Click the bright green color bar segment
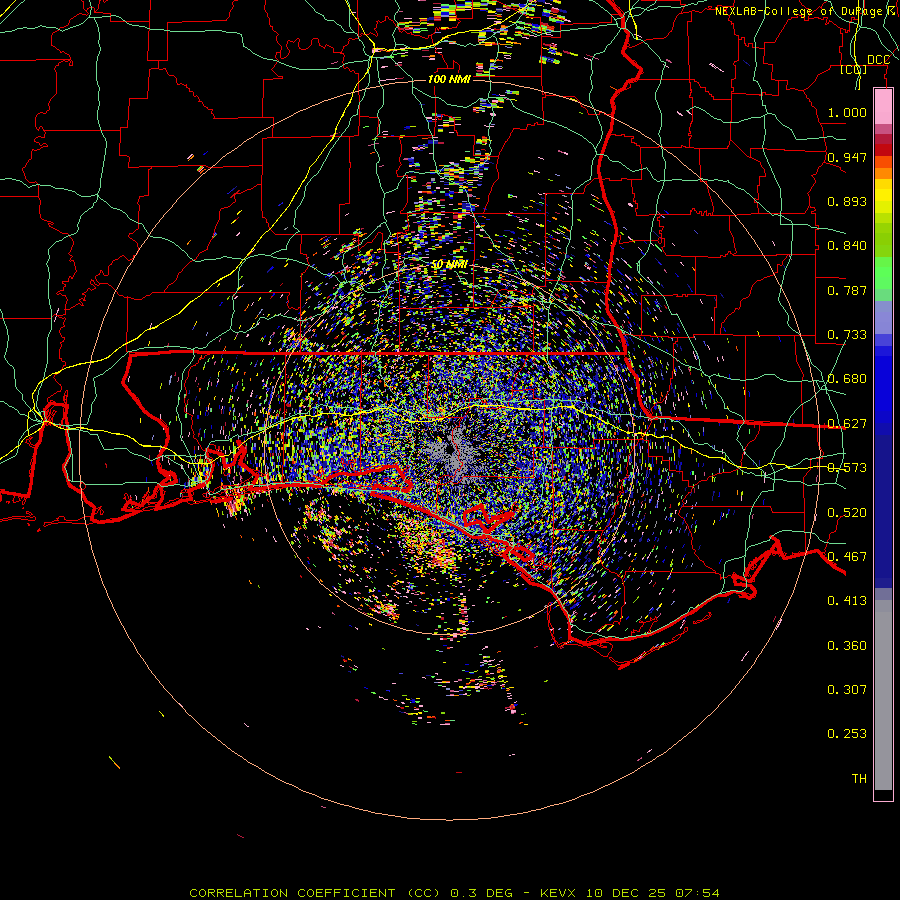Image resolution: width=900 pixels, height=900 pixels. [x=883, y=273]
